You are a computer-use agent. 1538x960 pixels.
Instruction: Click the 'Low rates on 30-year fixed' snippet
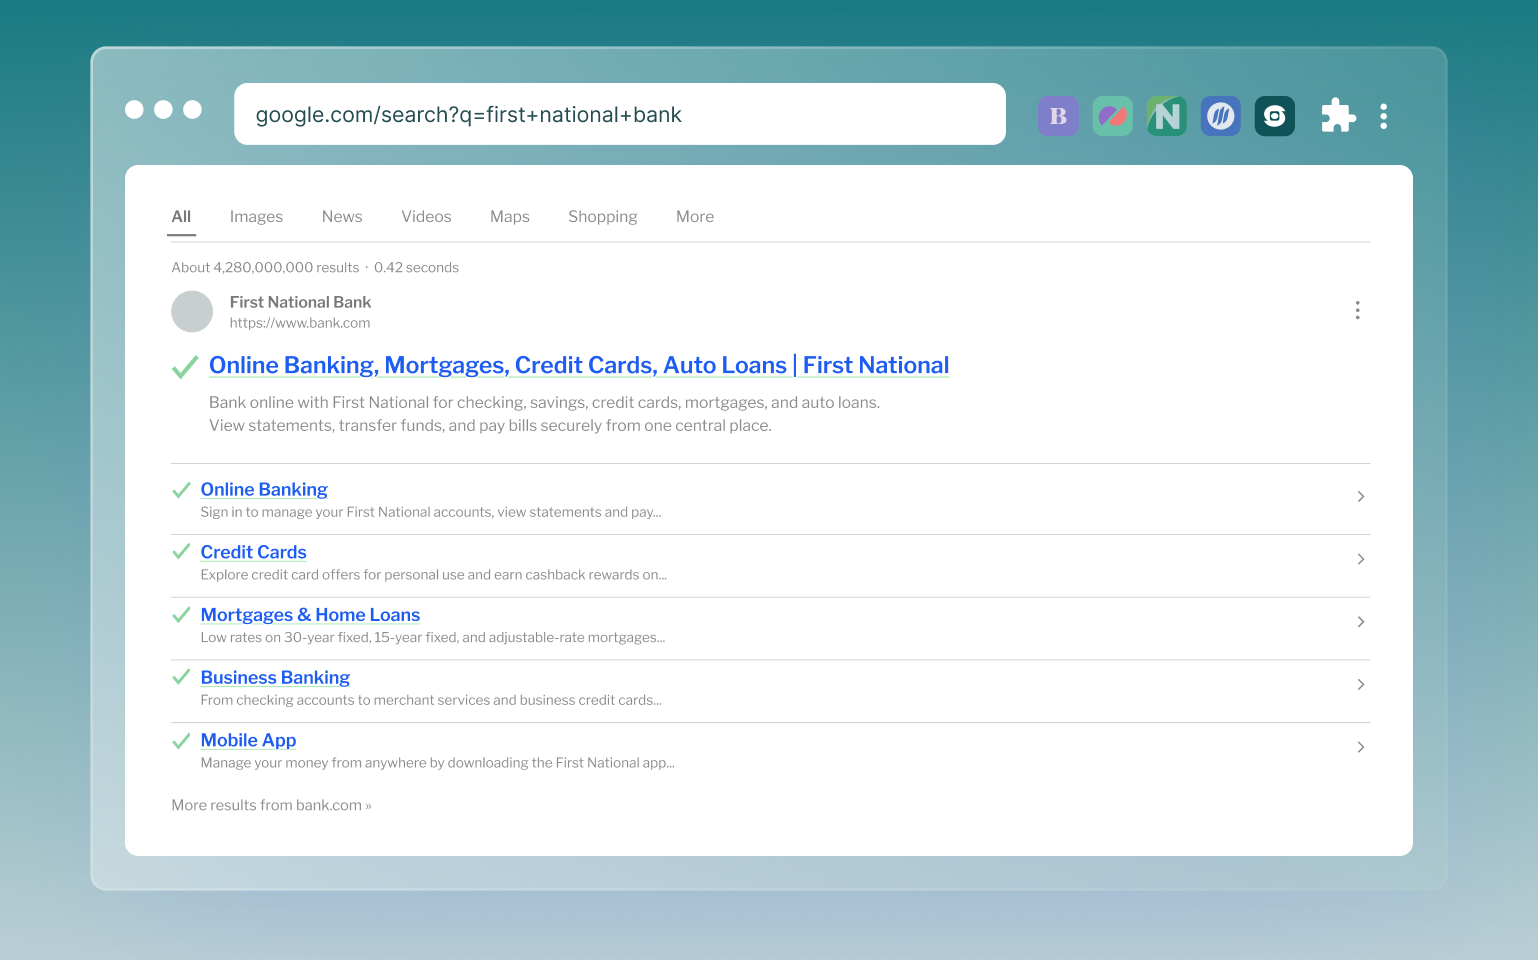pos(433,638)
